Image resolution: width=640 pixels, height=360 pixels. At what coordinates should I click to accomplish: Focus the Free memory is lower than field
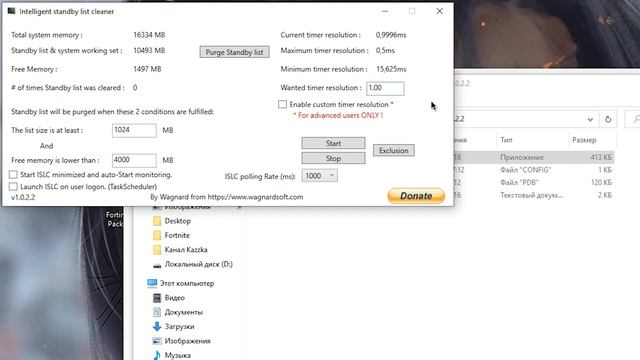click(134, 160)
